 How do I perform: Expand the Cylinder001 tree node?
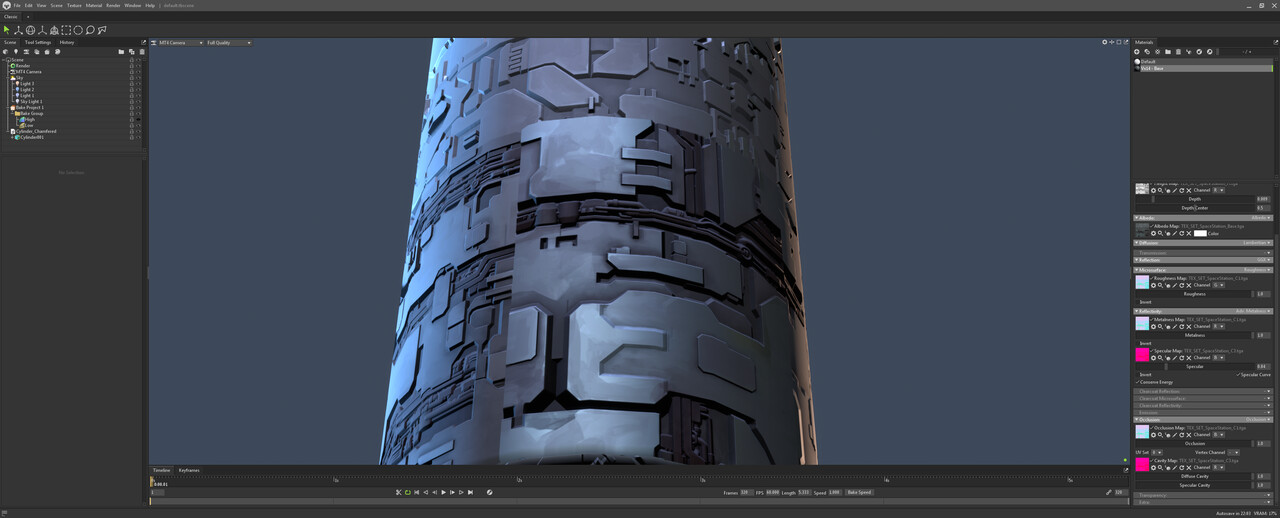pos(12,137)
